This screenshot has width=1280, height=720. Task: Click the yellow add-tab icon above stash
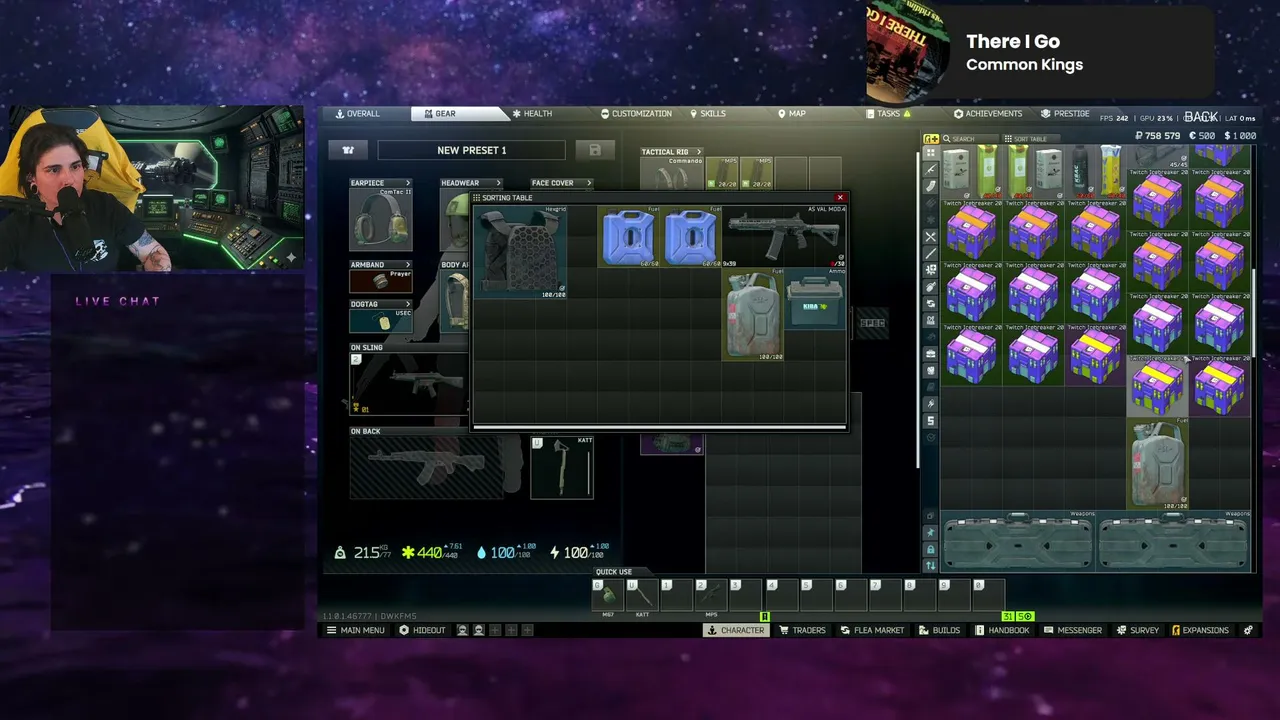(931, 139)
